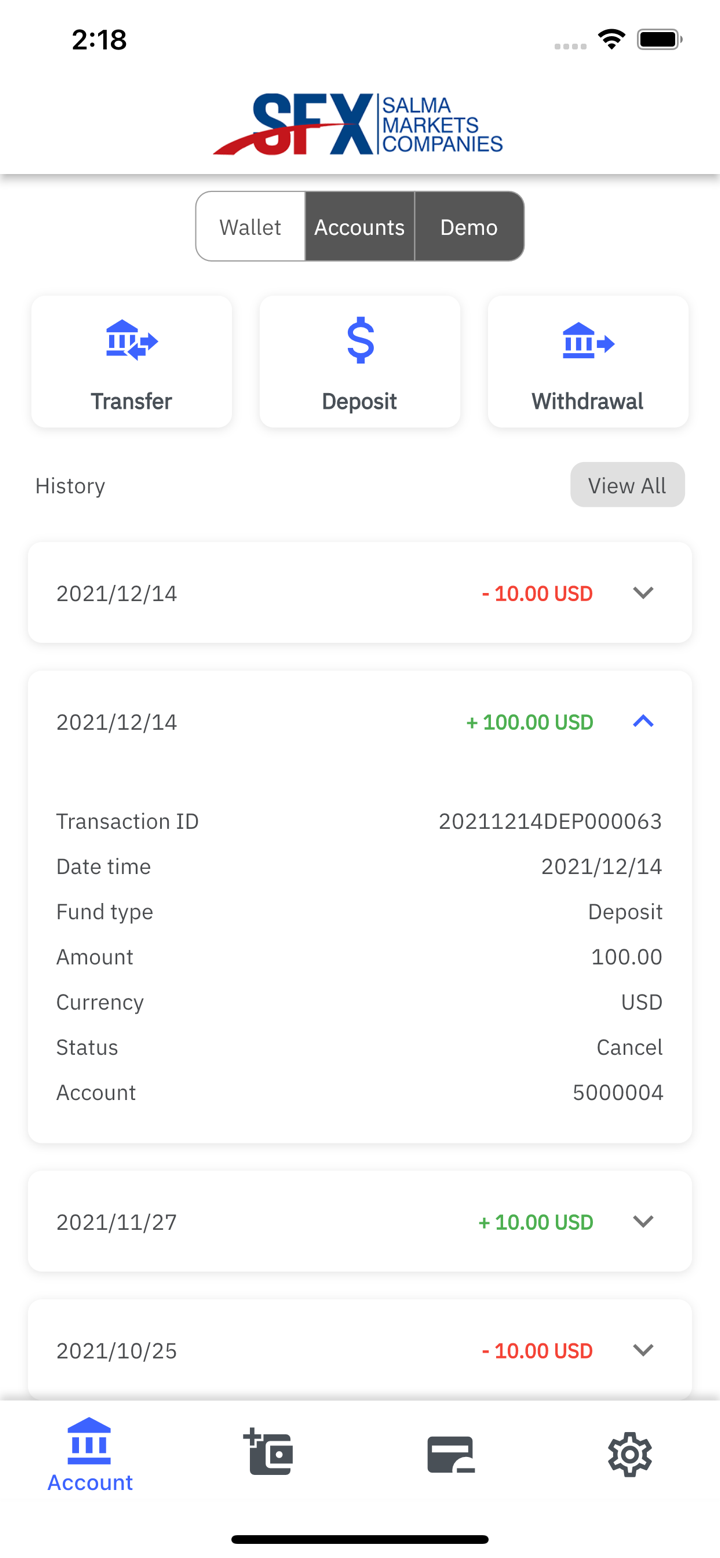This screenshot has height=1558, width=720.
Task: Tap the account number 5000004
Action: tap(617, 1093)
